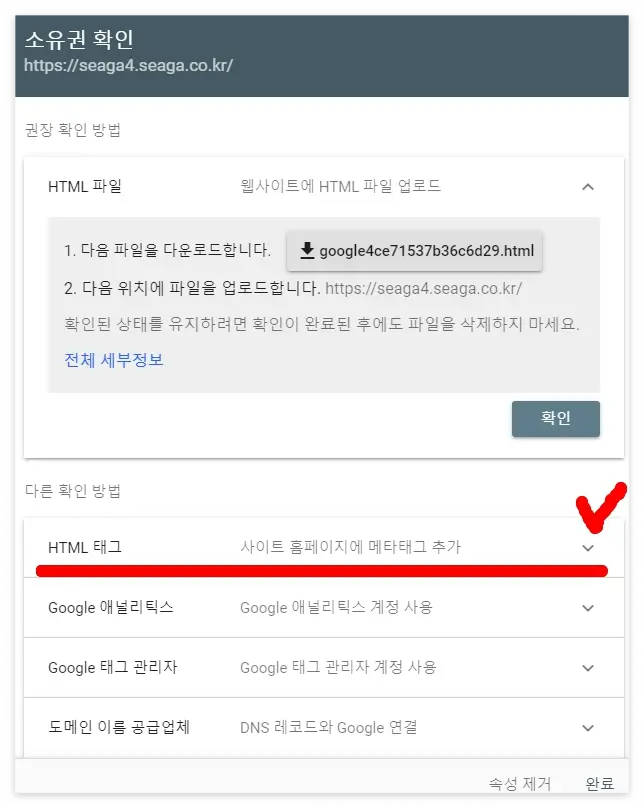Expand the Google 애널리틱스 section
The height and width of the screenshot is (808, 644).
tap(589, 608)
